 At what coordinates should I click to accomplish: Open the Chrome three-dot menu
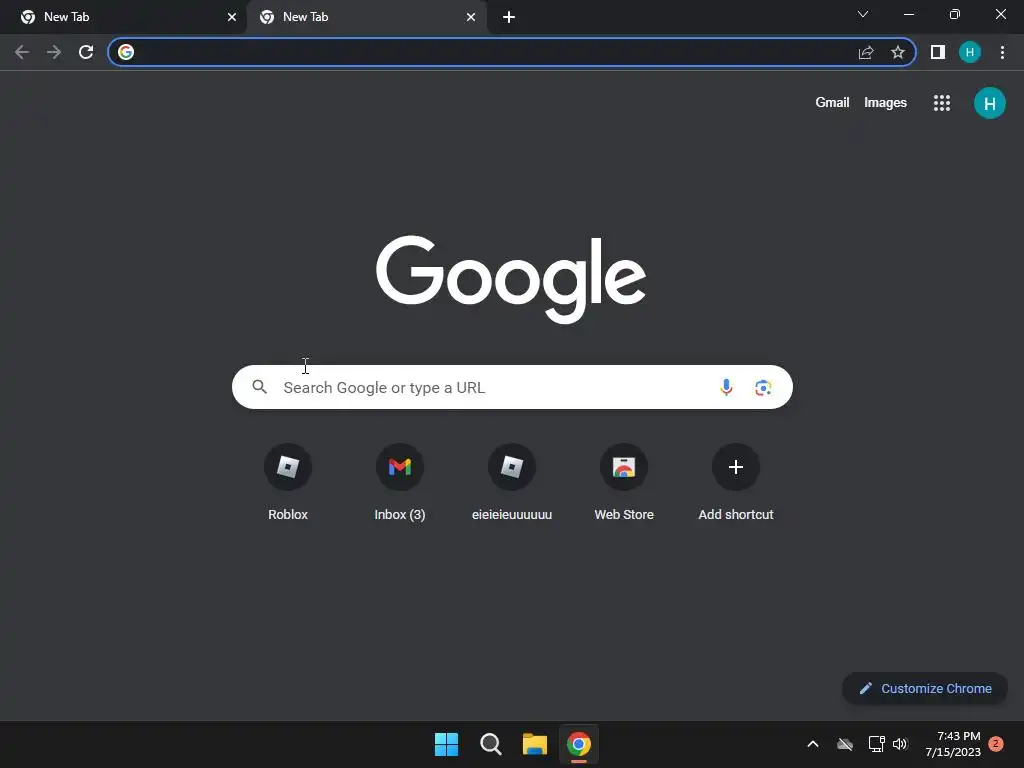click(x=1002, y=52)
